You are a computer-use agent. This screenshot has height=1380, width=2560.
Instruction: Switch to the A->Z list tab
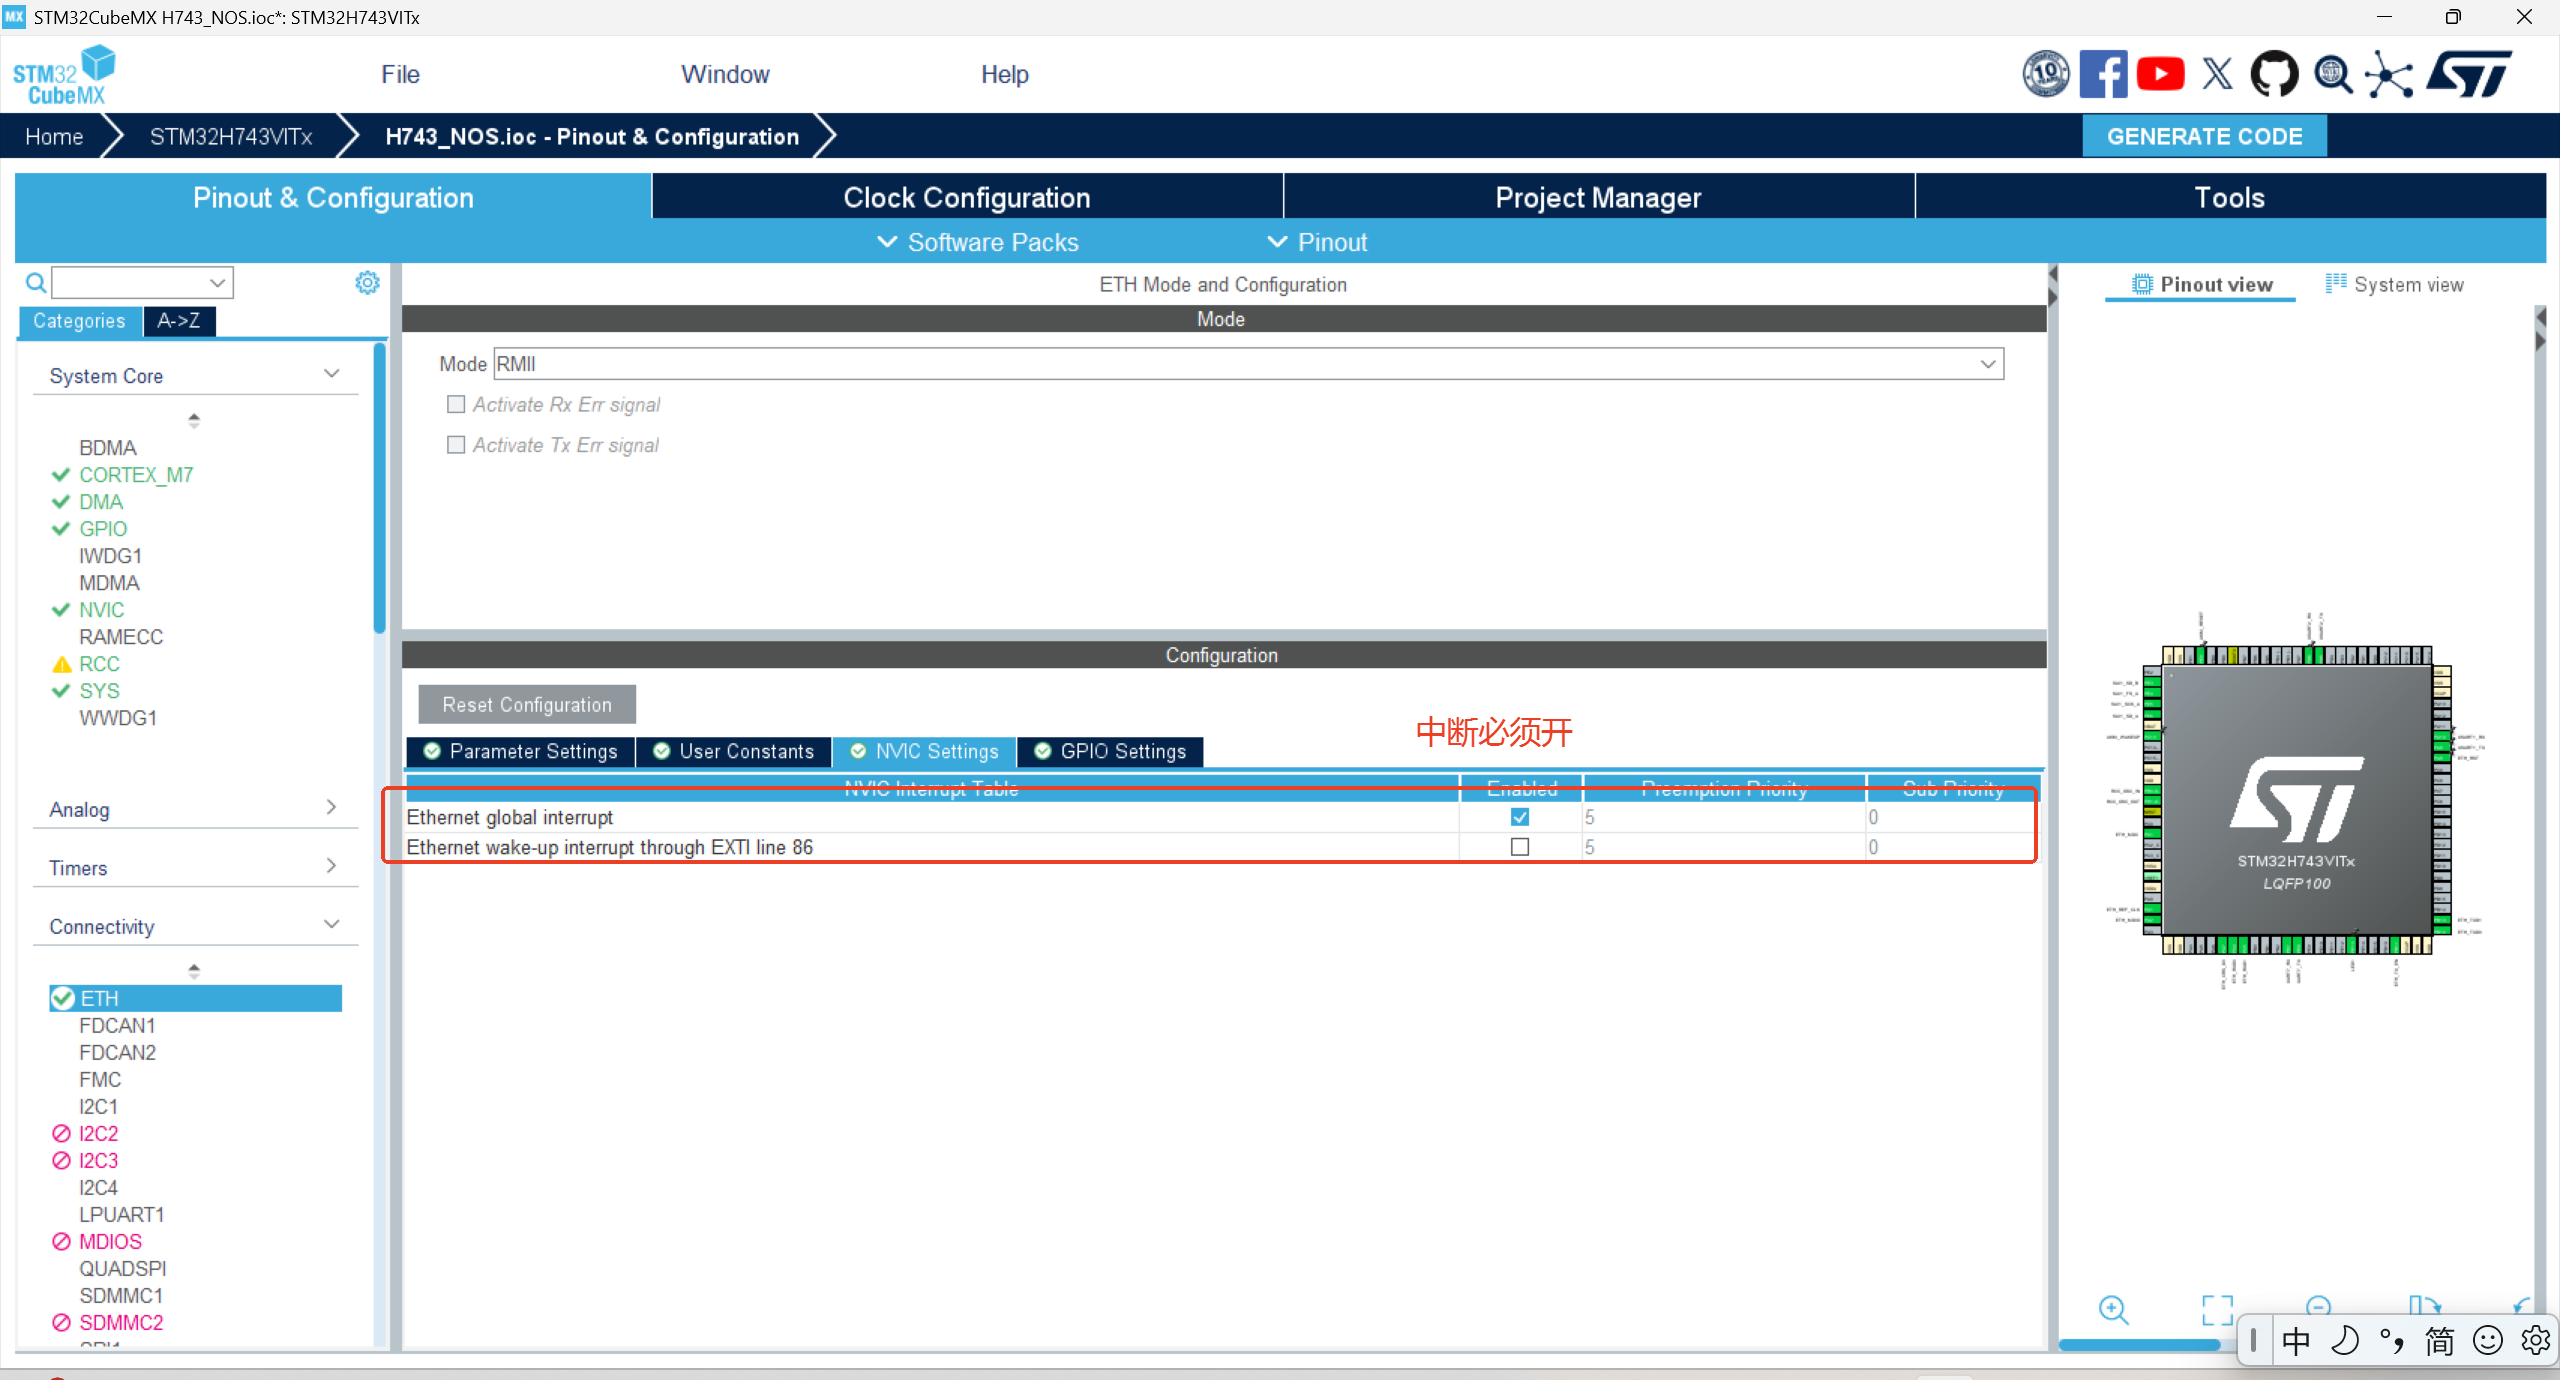[x=179, y=321]
